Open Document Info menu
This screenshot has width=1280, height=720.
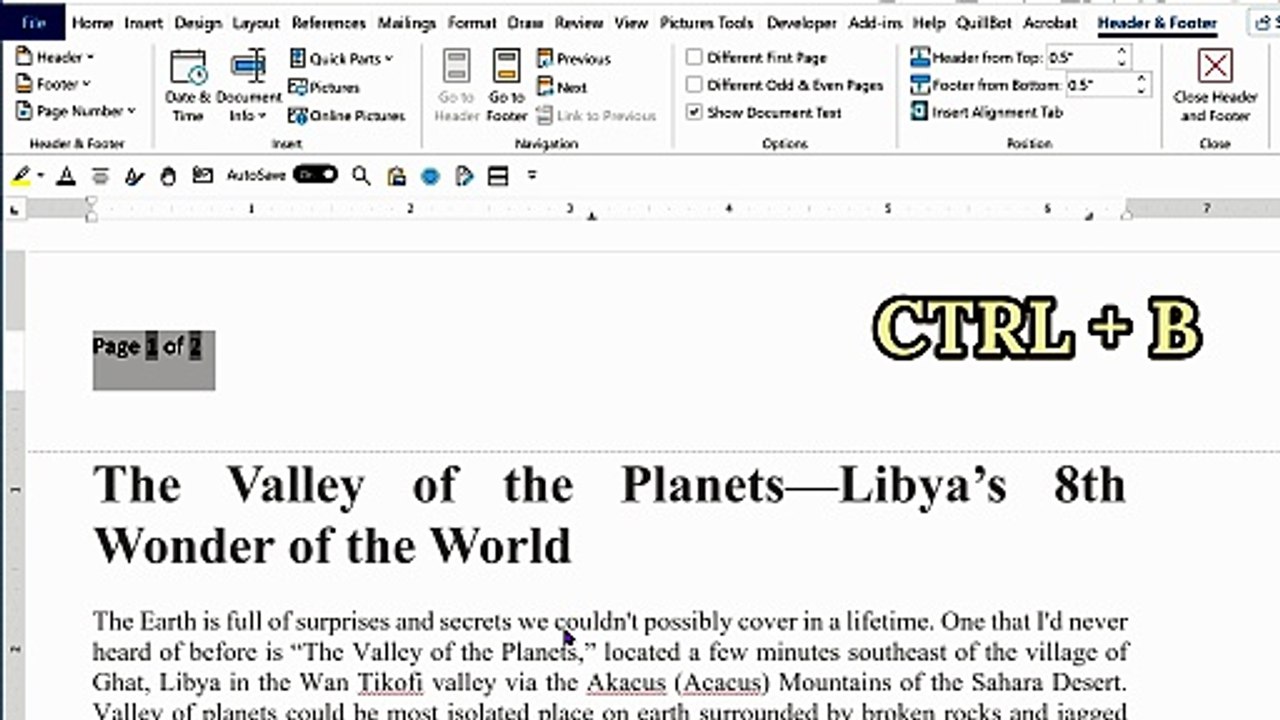pos(248,87)
